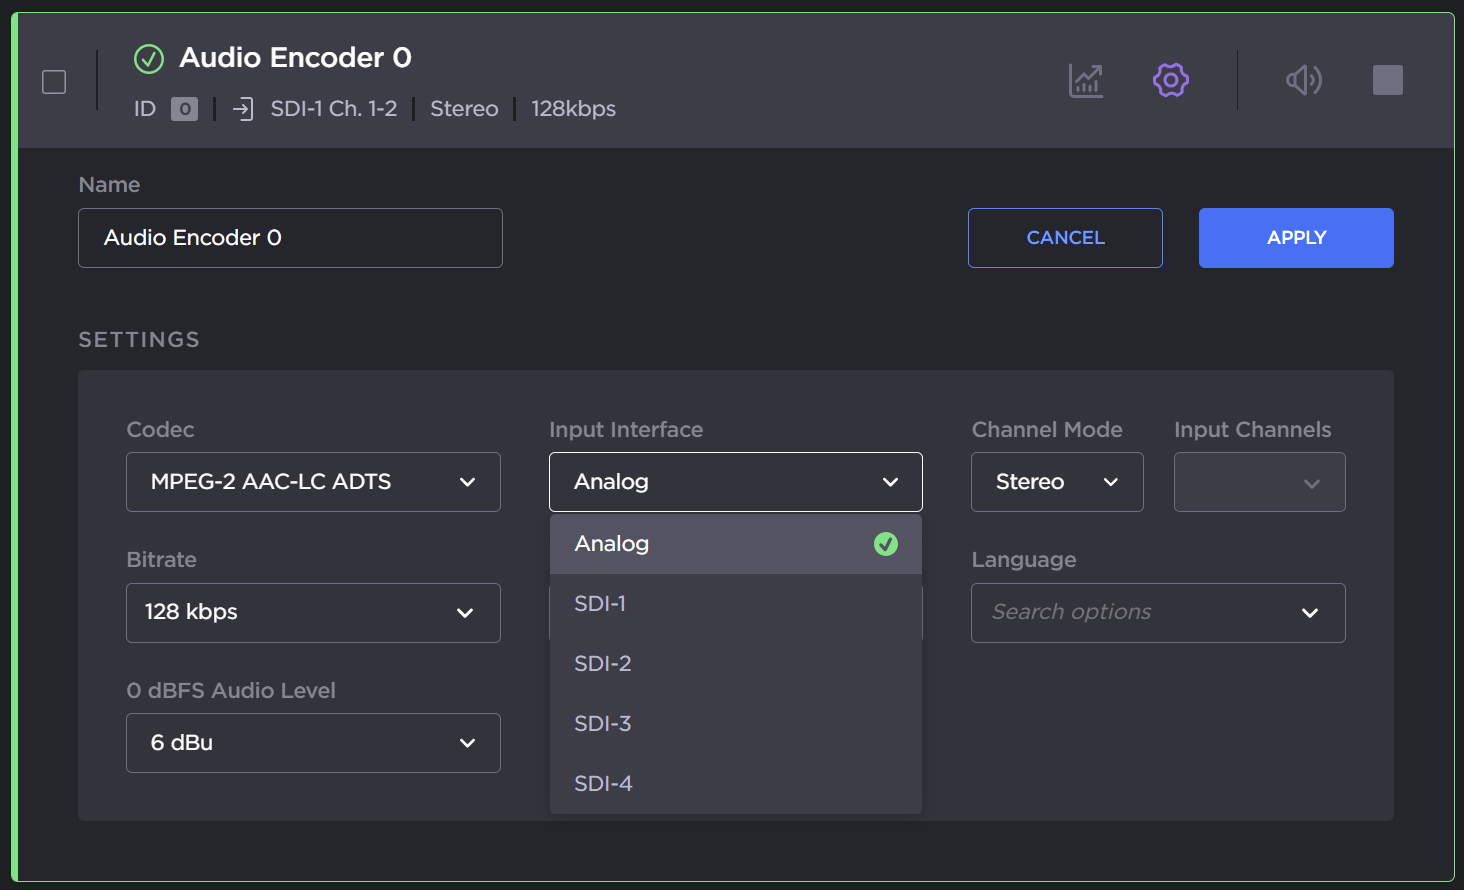Mute audio using the speaker icon

click(1303, 80)
